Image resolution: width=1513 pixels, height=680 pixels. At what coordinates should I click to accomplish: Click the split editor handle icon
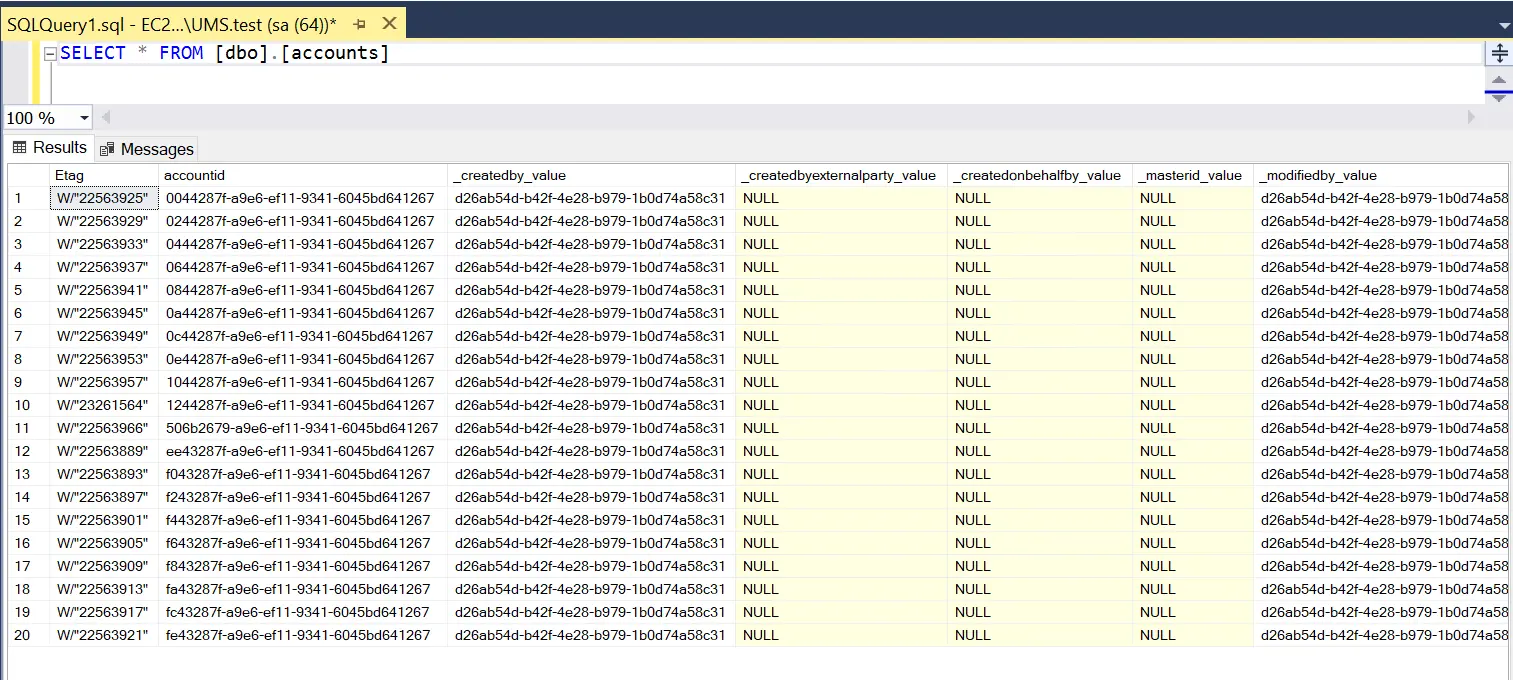pos(1499,53)
